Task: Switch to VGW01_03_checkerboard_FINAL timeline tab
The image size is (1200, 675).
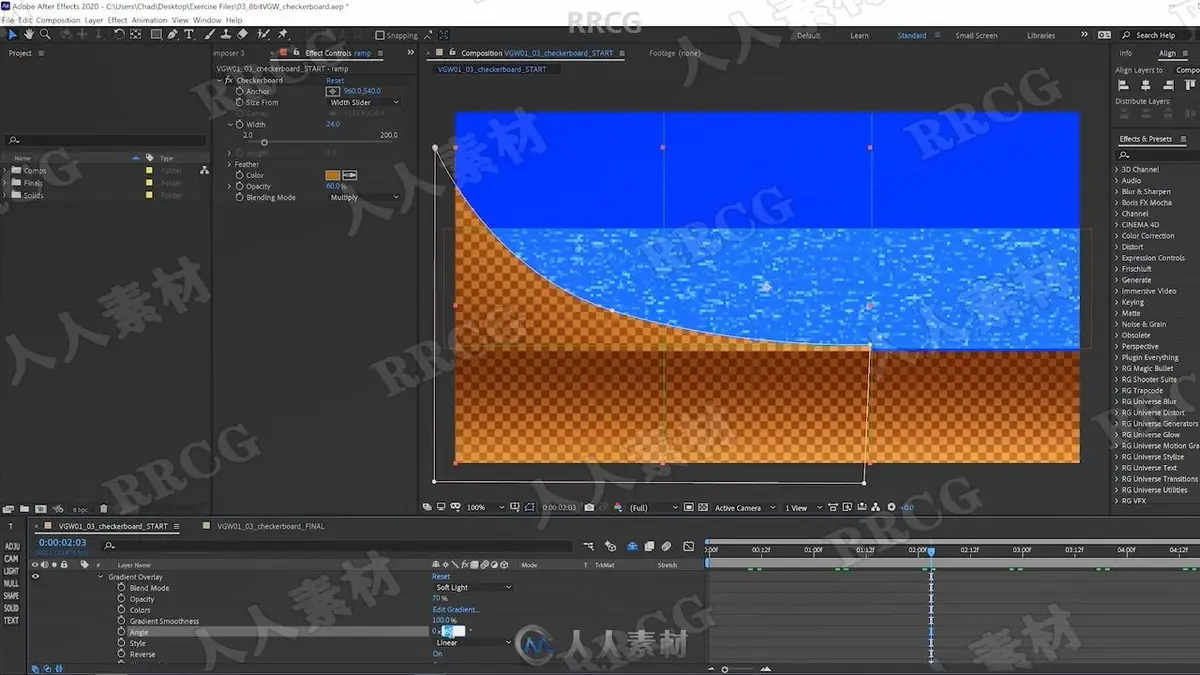Action: point(270,526)
